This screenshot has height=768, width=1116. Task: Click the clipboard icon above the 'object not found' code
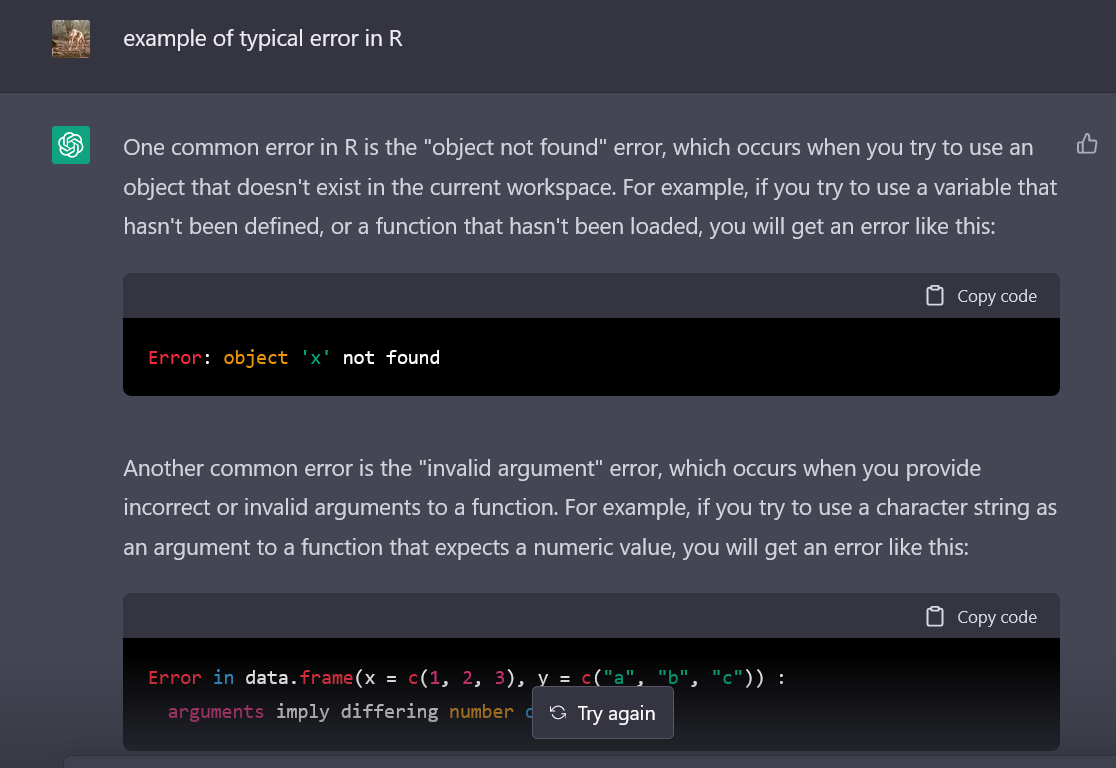coord(935,296)
